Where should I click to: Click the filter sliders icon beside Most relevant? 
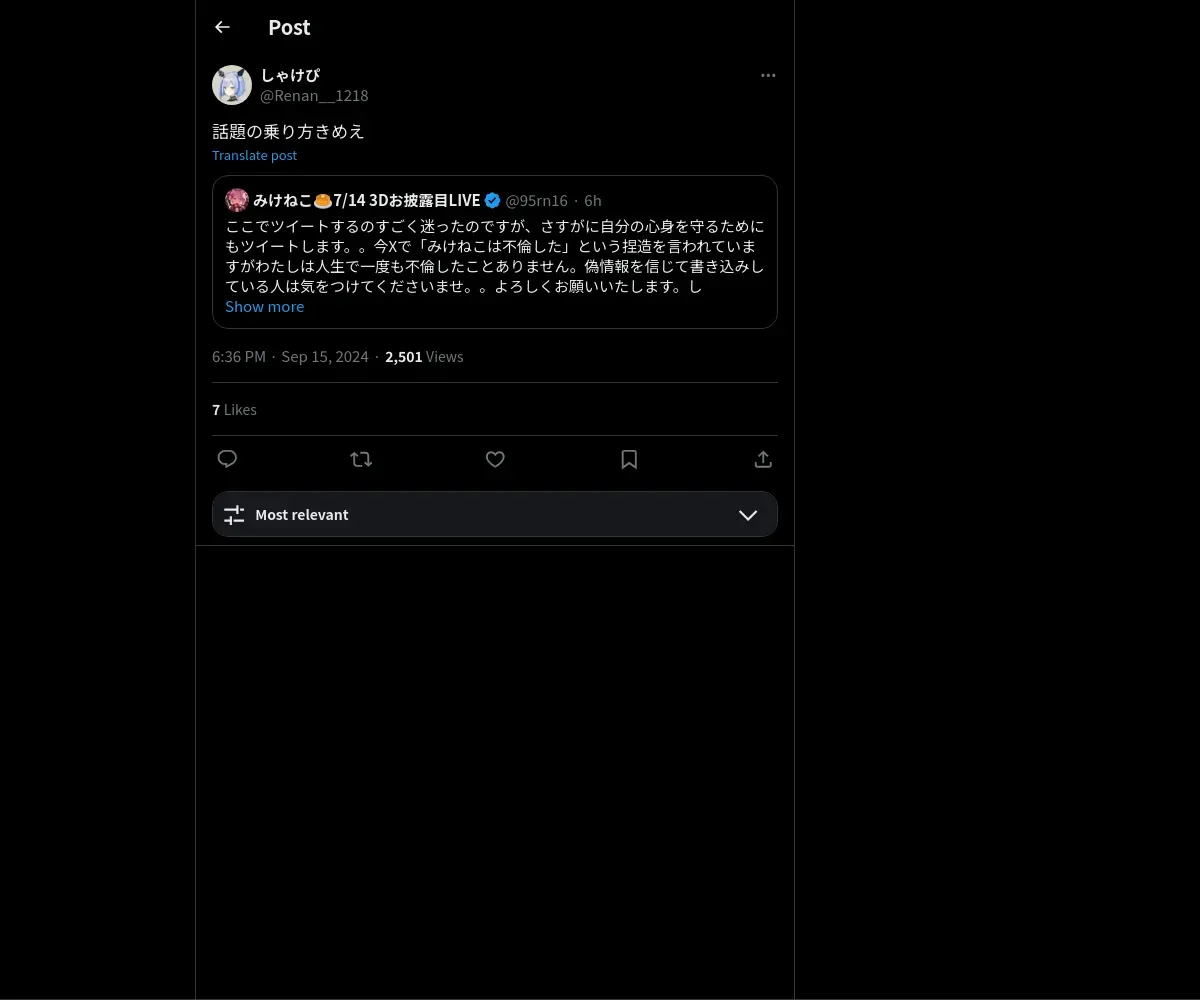coord(234,515)
